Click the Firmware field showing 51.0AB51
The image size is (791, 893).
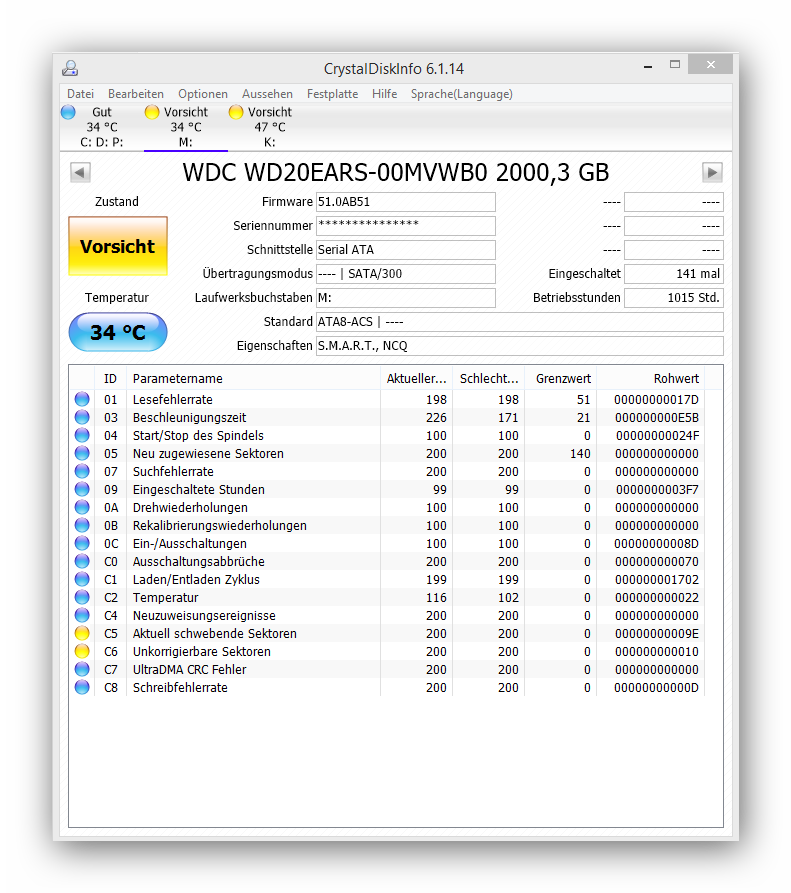(x=405, y=202)
